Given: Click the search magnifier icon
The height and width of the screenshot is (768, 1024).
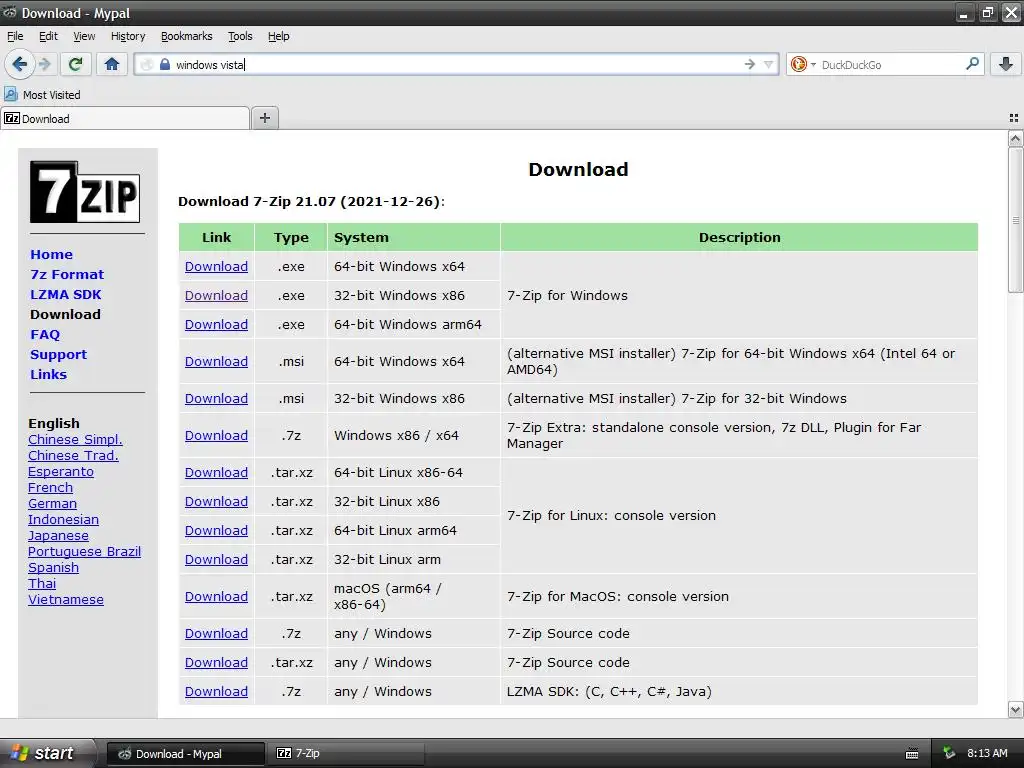Looking at the screenshot, I should click(x=972, y=64).
